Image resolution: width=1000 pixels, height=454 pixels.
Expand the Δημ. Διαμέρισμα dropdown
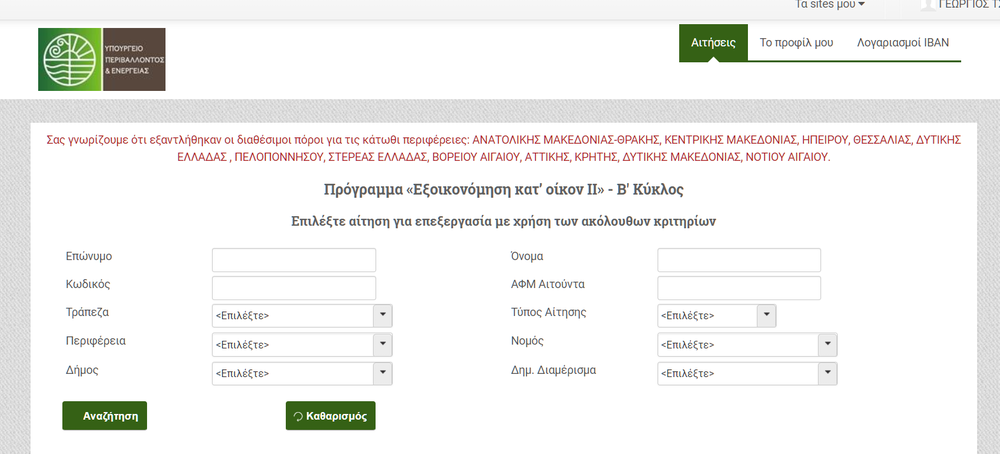coord(747,373)
